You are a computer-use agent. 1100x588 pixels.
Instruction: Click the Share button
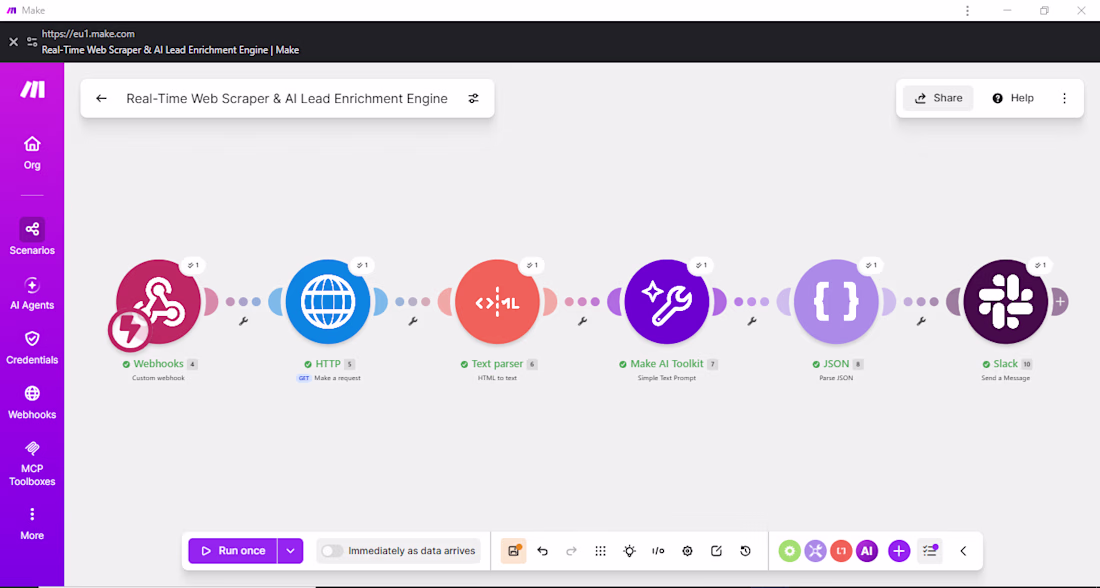click(938, 98)
